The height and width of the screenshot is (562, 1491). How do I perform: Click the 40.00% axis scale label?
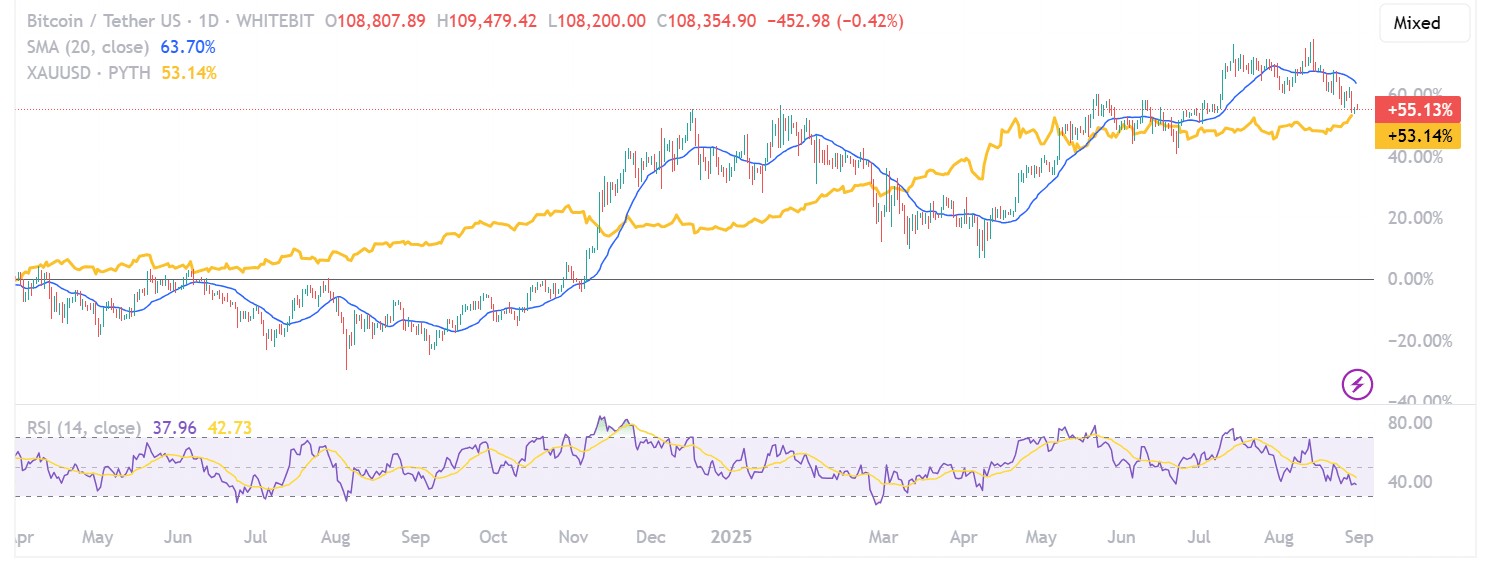[1415, 157]
